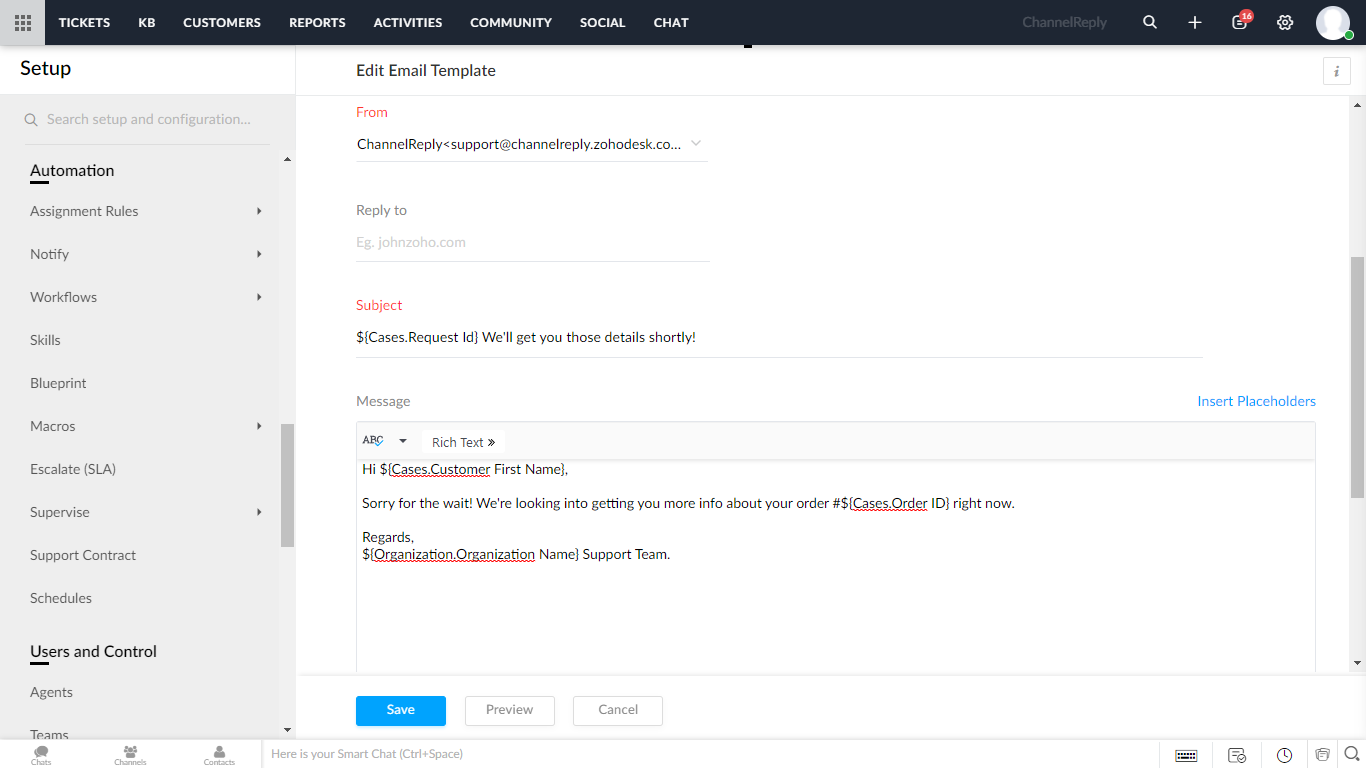Click the info icon beside Edit Email Template
The height and width of the screenshot is (768, 1366).
[1337, 71]
